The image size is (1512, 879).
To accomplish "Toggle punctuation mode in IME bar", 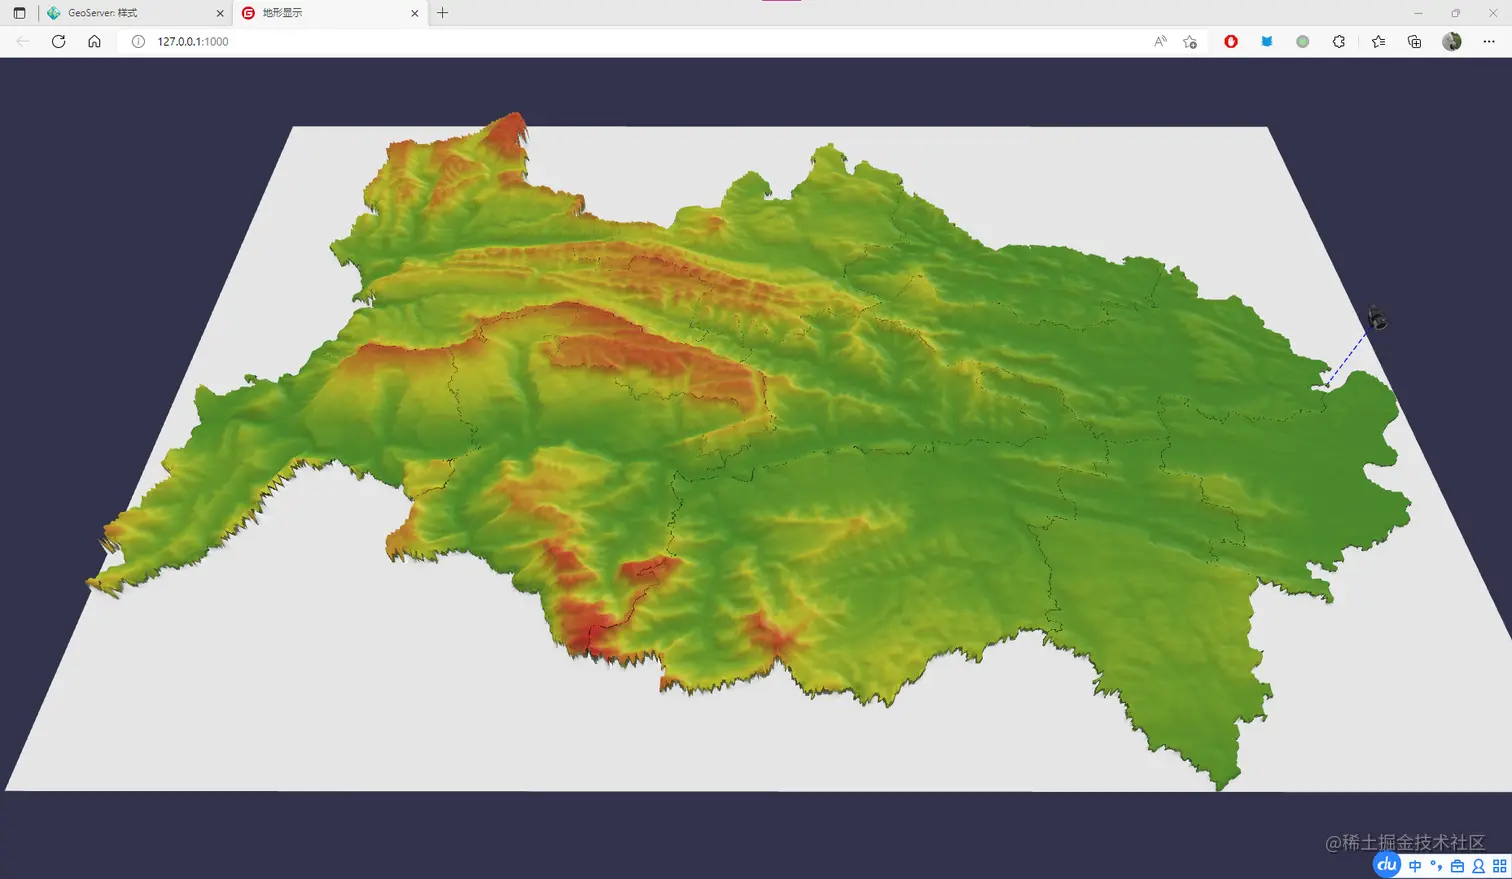I will [1436, 866].
